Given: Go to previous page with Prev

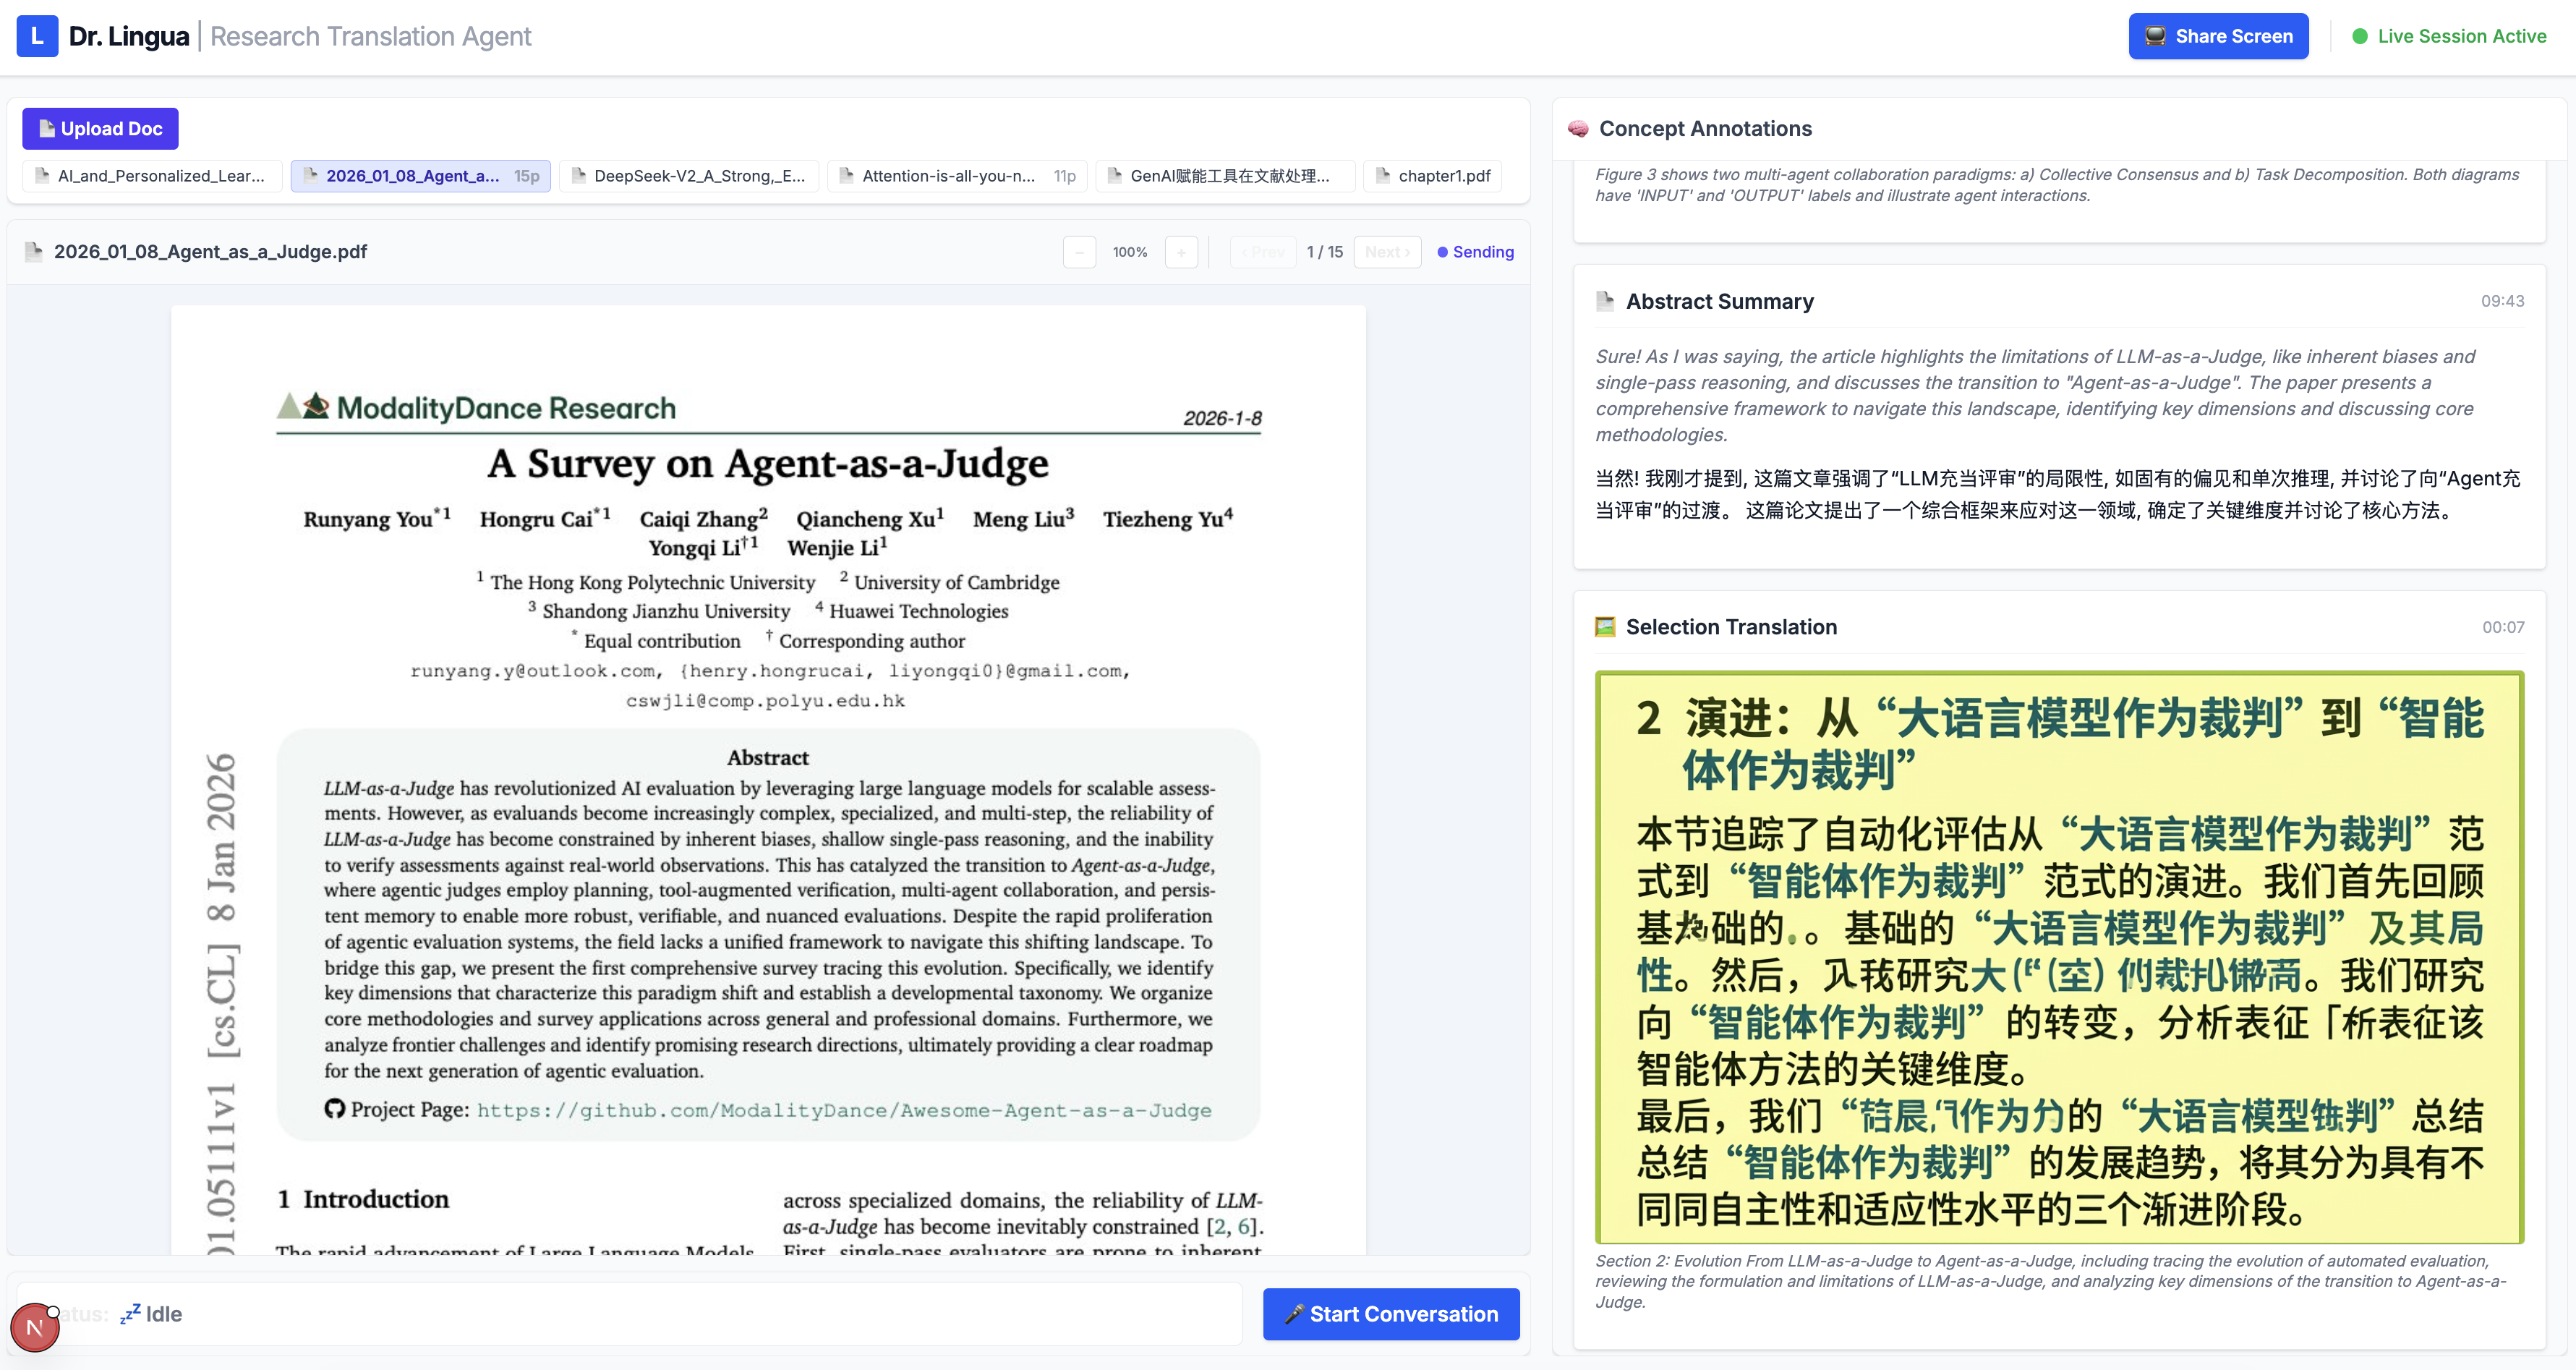Looking at the screenshot, I should point(1262,252).
